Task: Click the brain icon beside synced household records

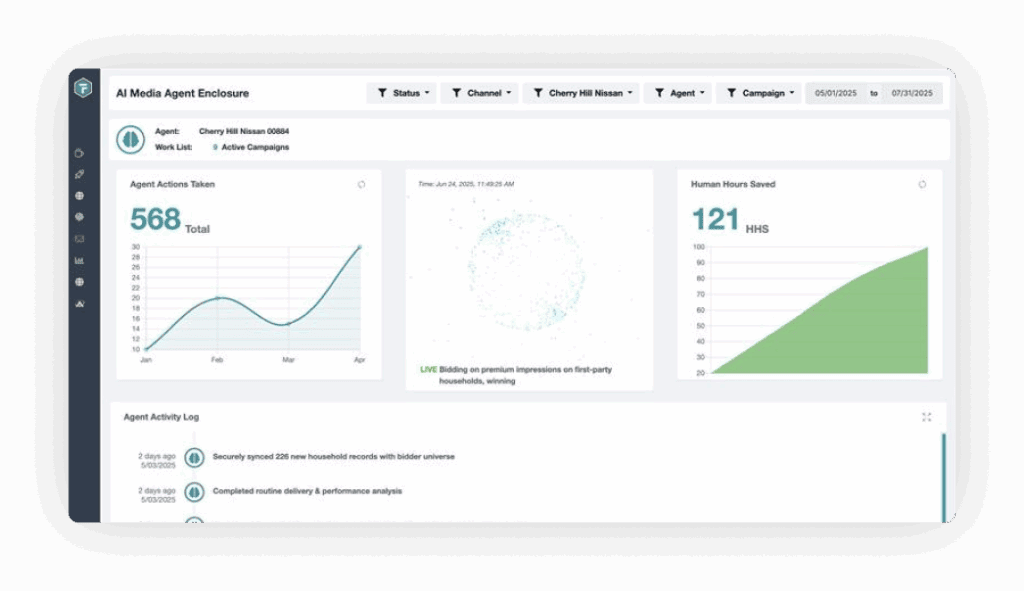Action: (x=194, y=458)
